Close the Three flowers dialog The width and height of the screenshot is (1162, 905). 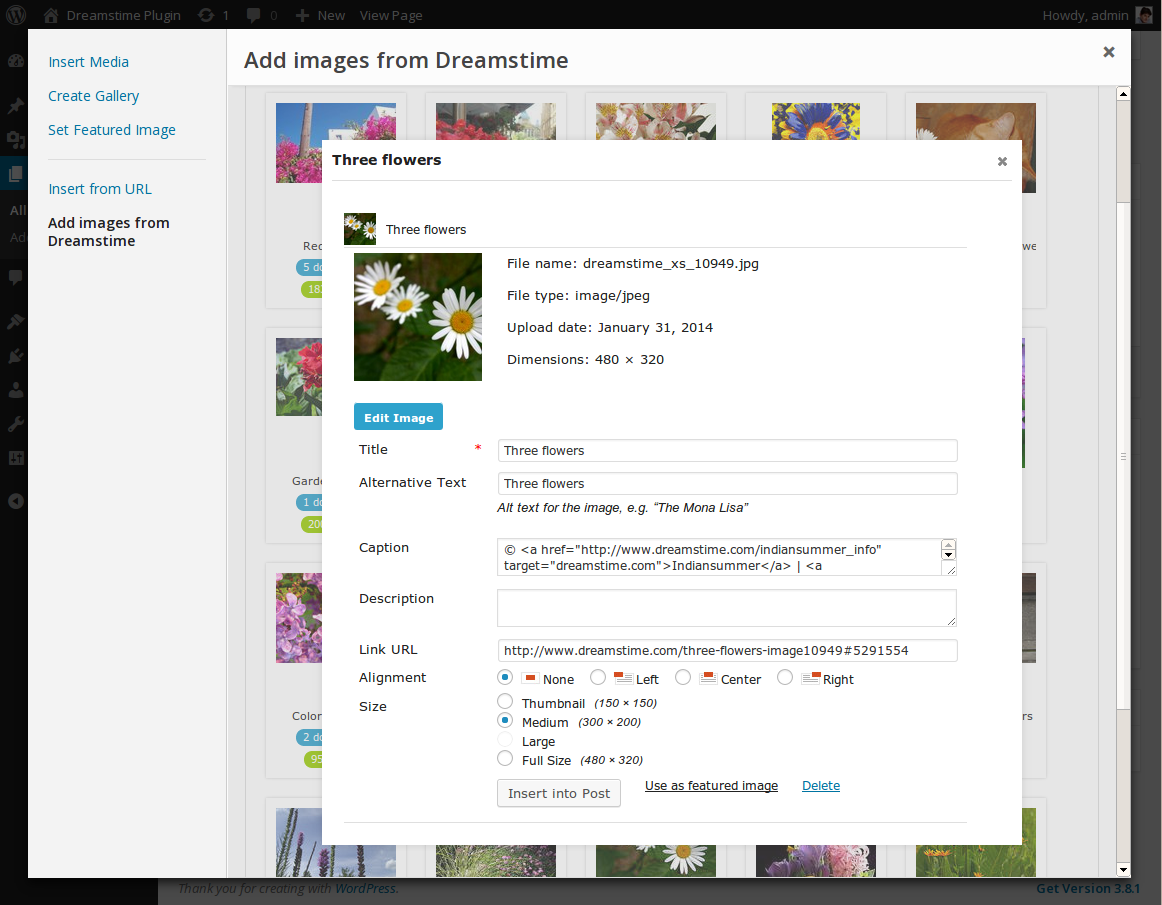1002,161
